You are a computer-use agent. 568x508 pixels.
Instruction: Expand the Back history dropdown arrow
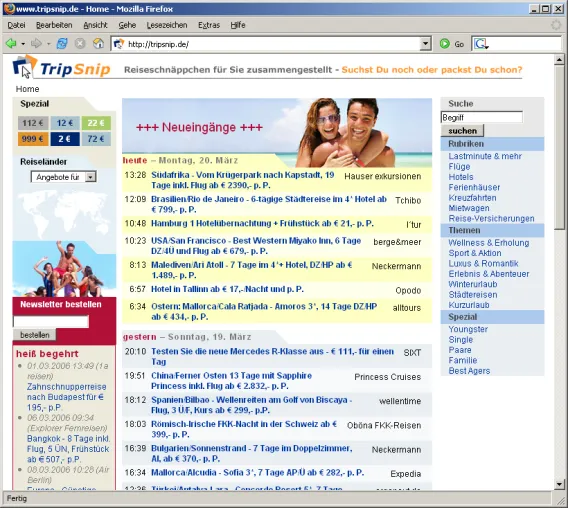tap(23, 44)
